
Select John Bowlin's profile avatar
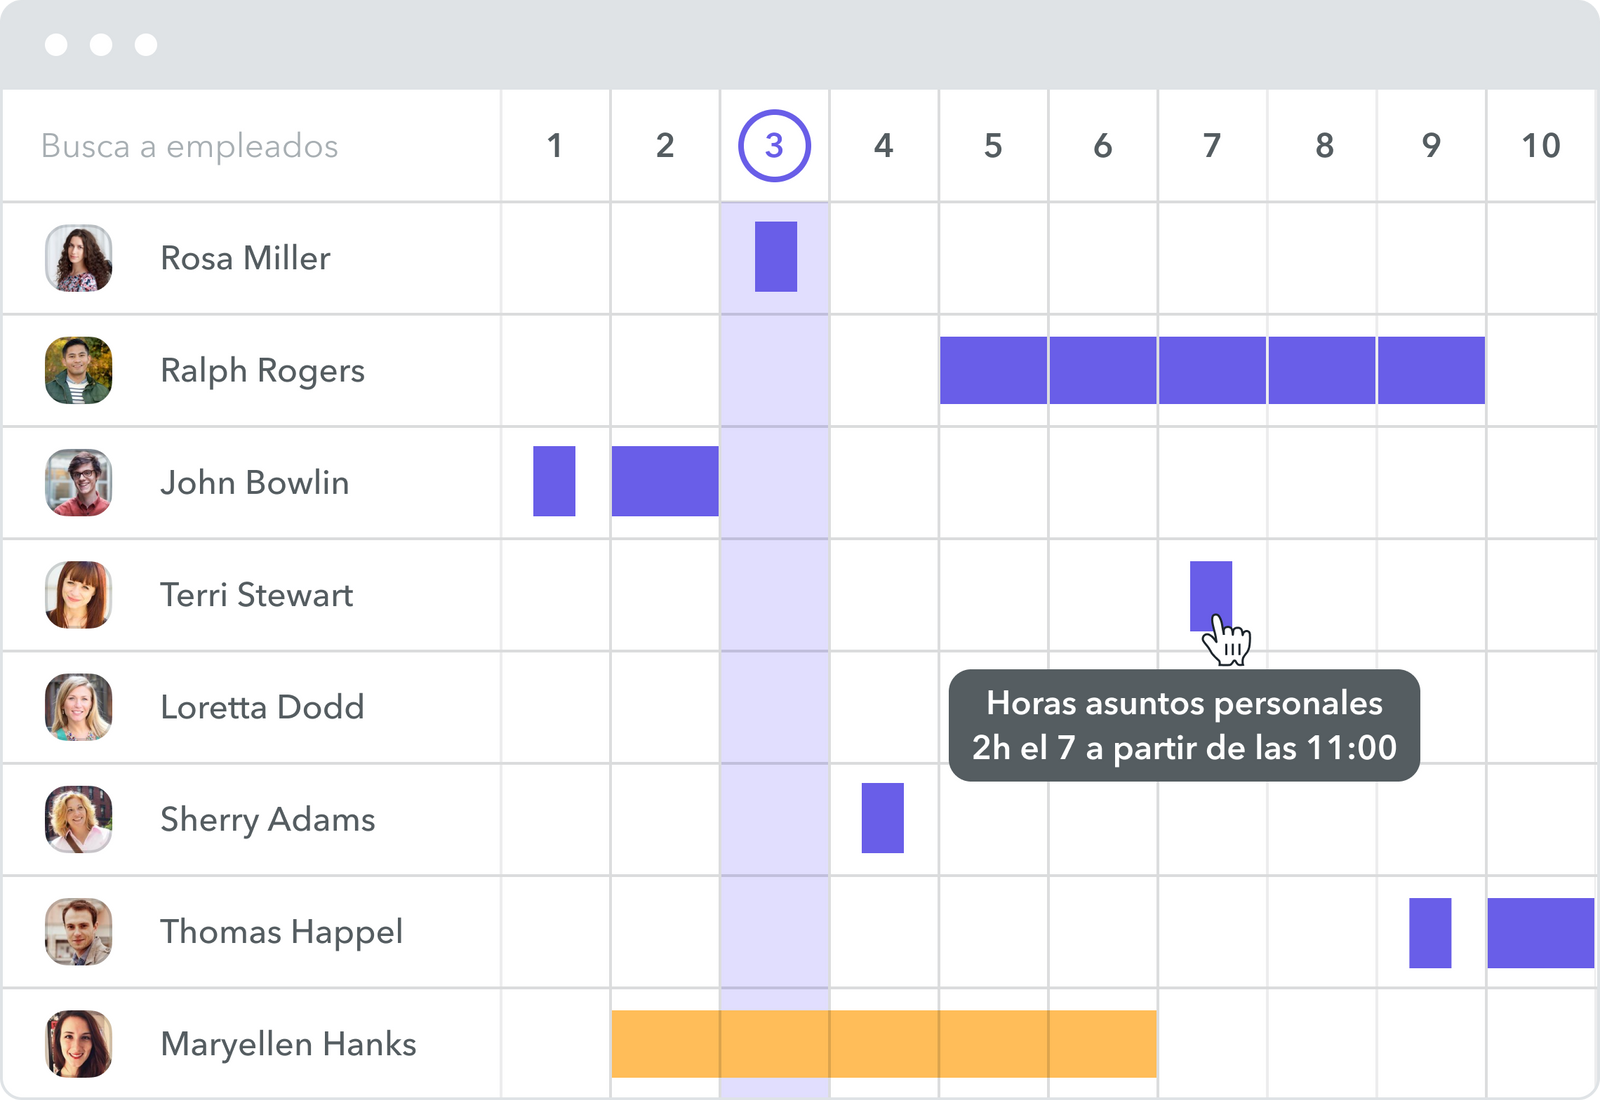[x=79, y=482]
